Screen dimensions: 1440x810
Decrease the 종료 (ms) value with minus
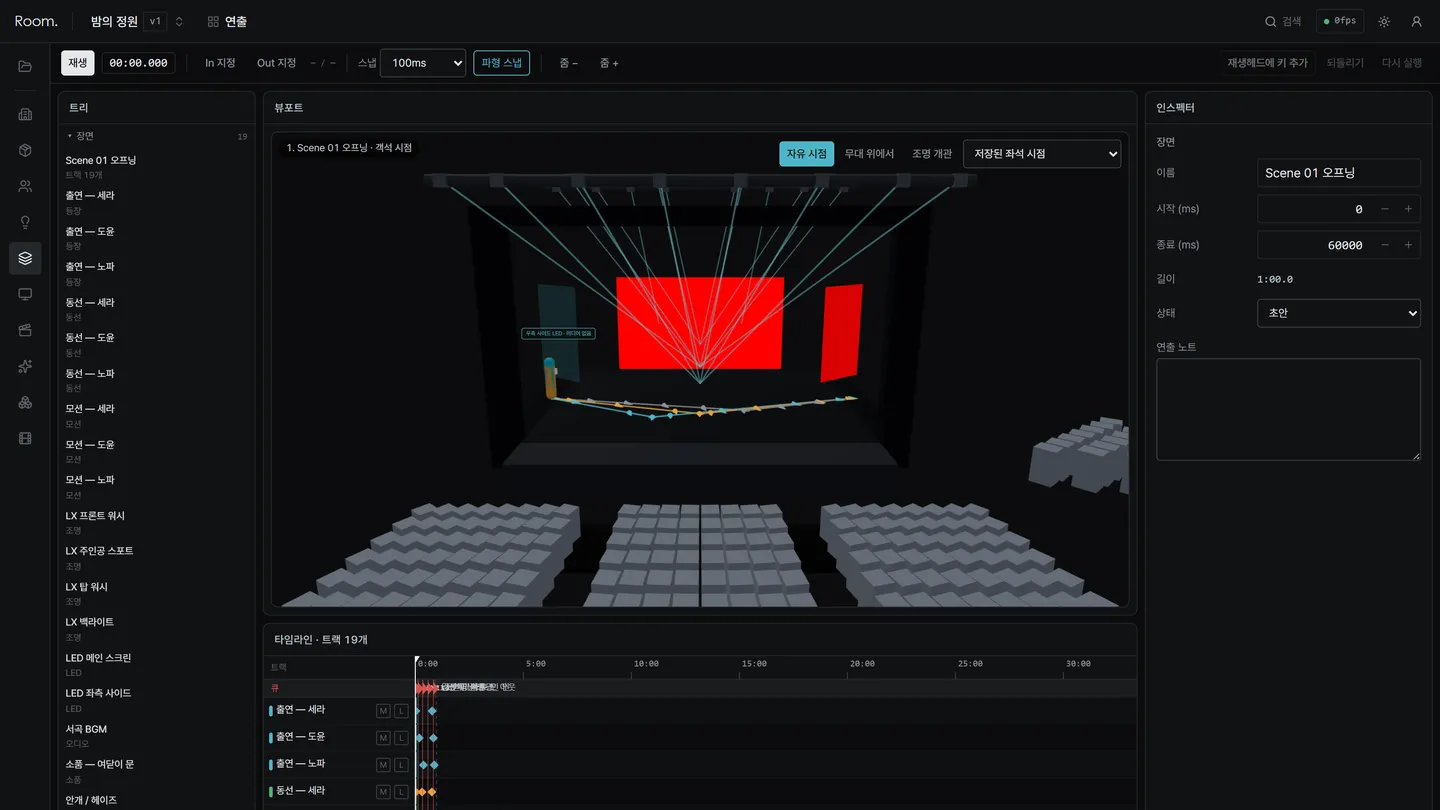[1384, 245]
